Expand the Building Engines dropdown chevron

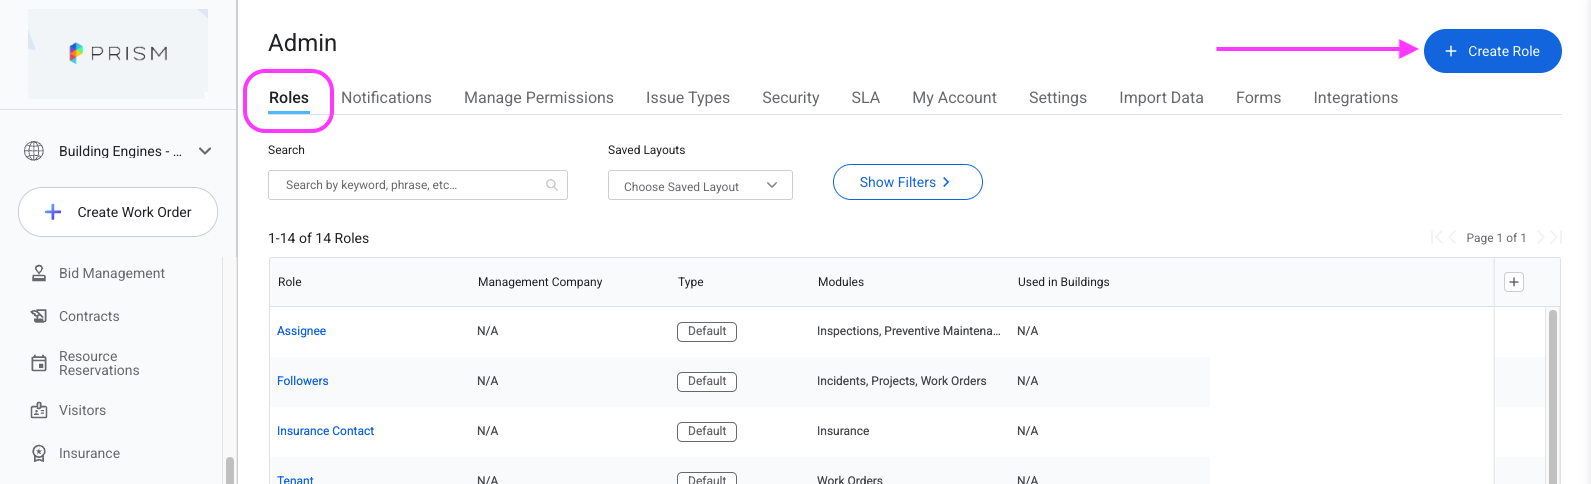point(205,151)
